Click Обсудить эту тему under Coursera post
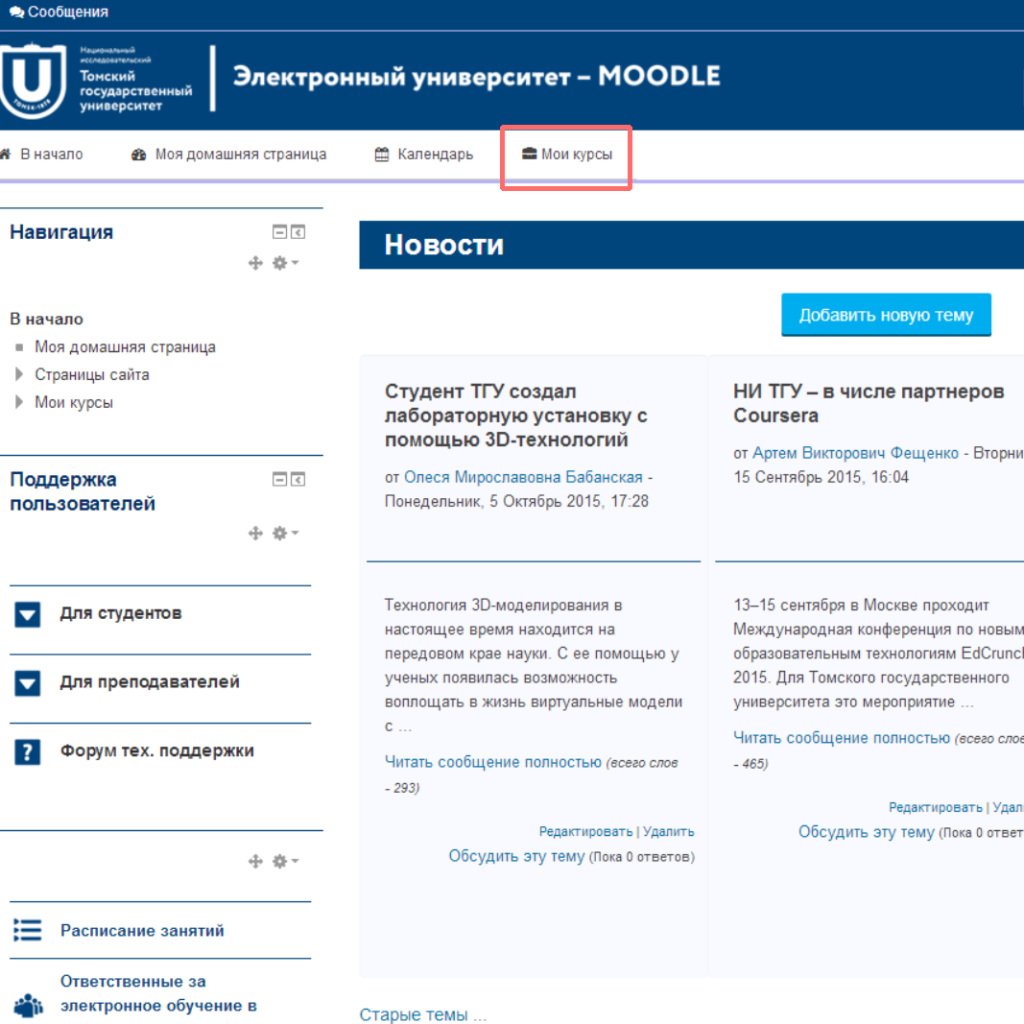This screenshot has width=1024, height=1024. point(866,832)
